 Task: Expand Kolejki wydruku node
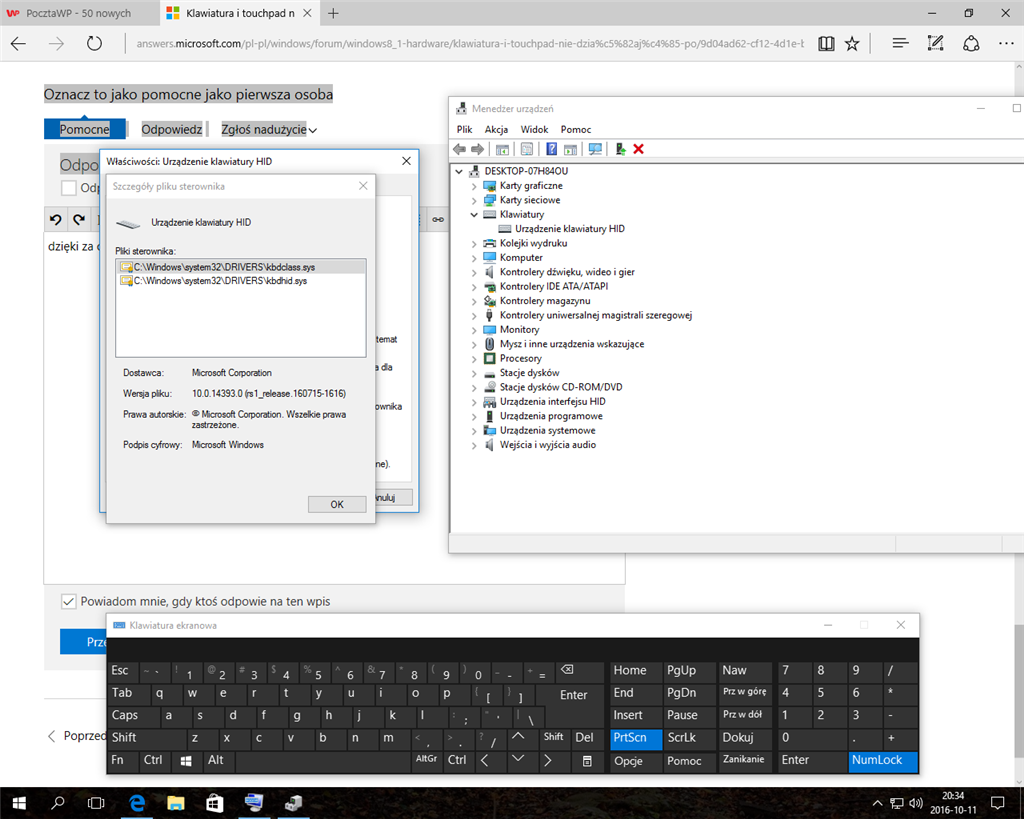coord(474,244)
